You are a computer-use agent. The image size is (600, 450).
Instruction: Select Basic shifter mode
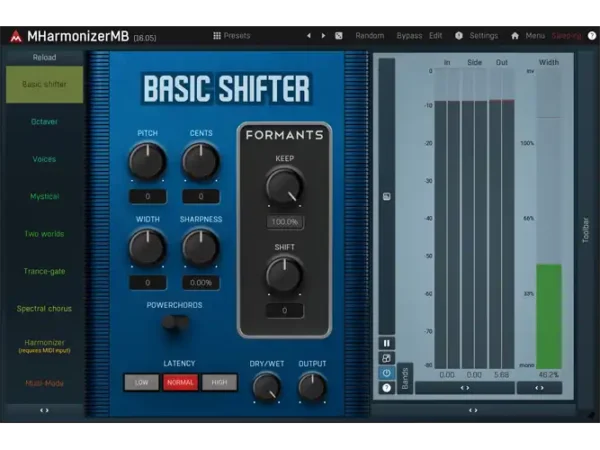(44, 84)
